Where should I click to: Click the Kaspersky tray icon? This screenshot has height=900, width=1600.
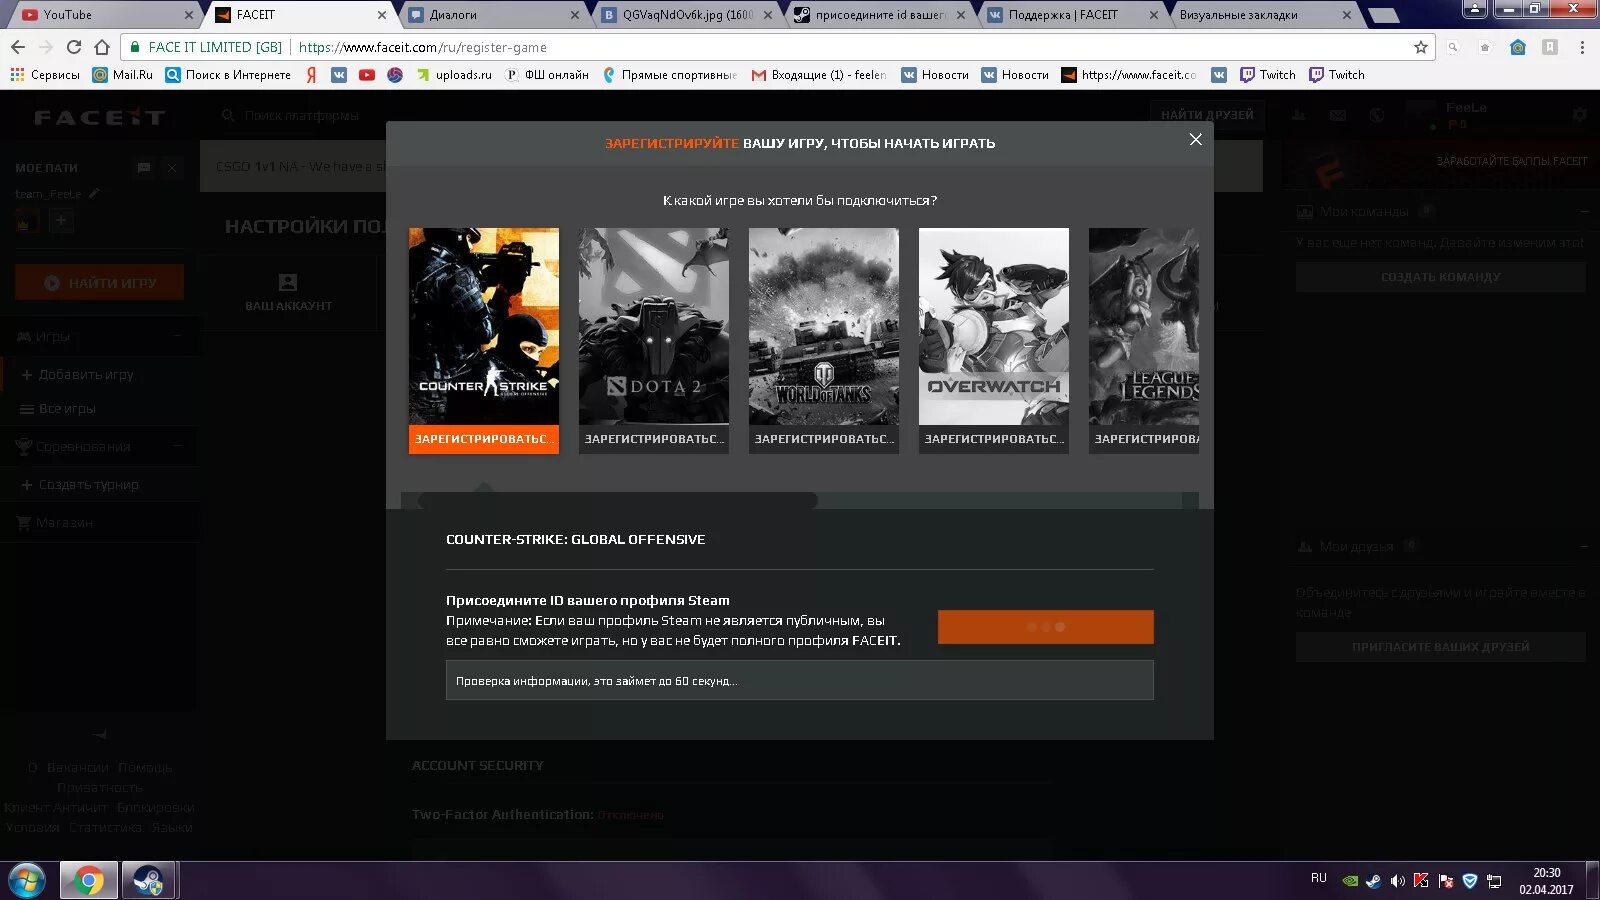pos(1421,881)
